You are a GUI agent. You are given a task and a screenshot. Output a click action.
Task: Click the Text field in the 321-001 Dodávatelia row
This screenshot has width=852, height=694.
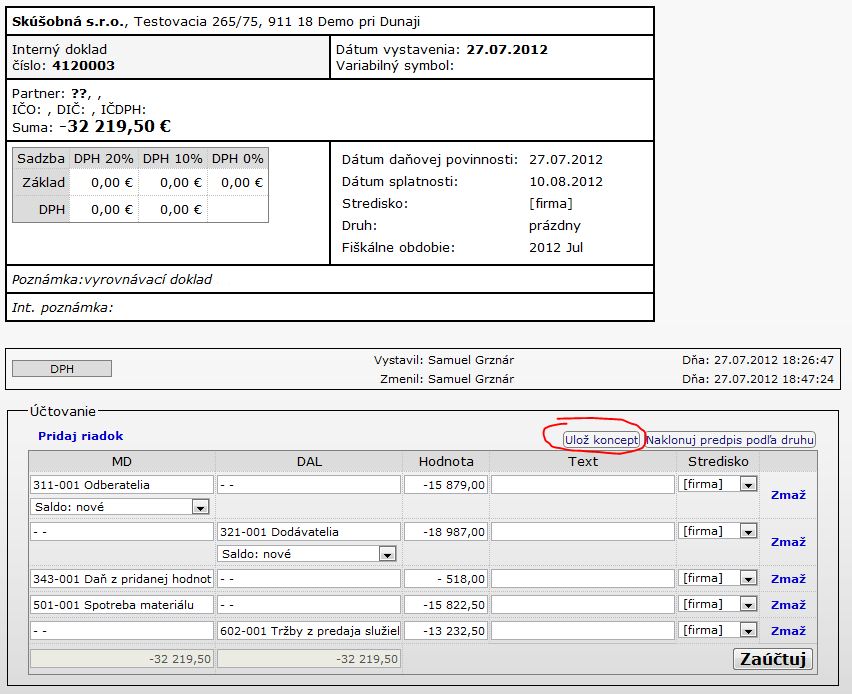pos(582,532)
